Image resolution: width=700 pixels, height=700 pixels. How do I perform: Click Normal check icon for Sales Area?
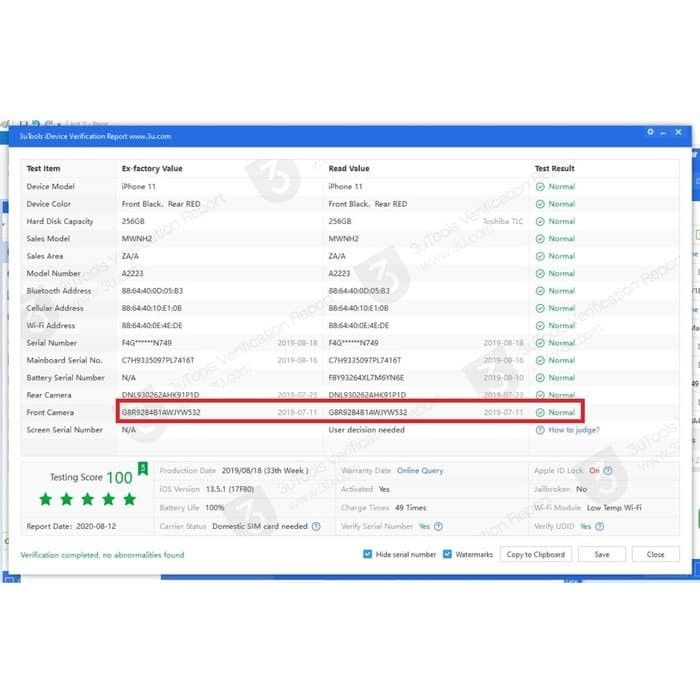point(540,256)
